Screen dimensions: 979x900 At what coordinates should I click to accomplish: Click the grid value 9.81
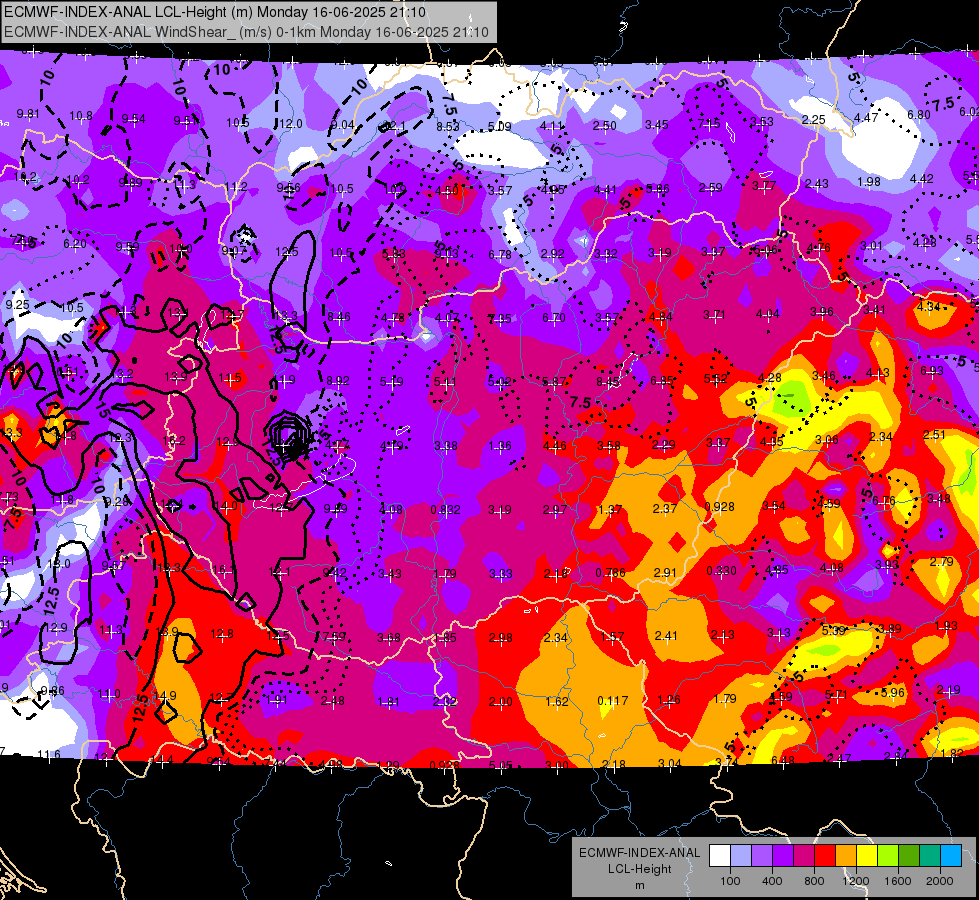[x=27, y=114]
